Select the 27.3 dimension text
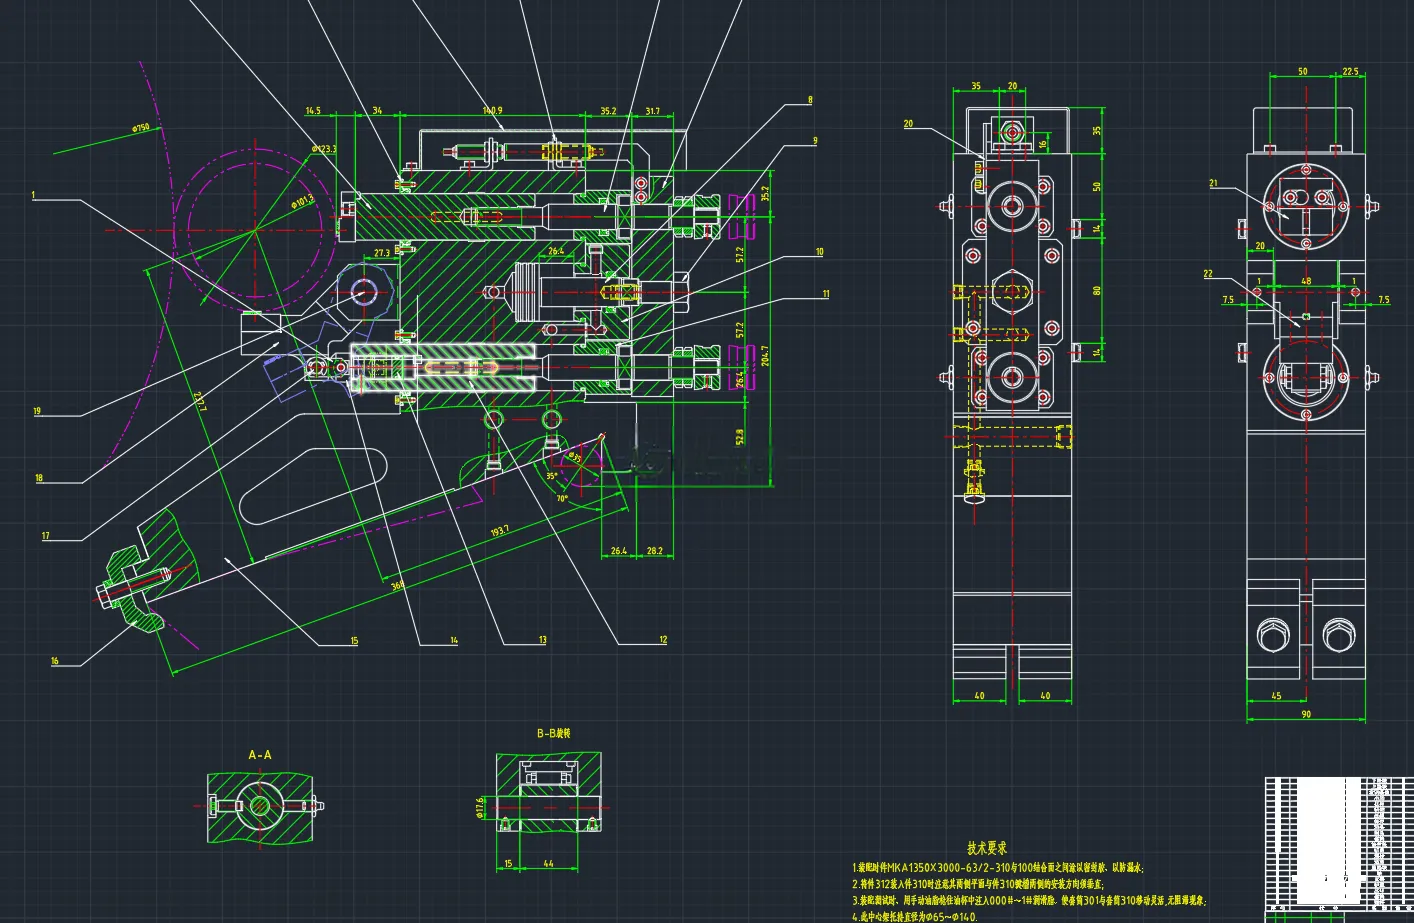Viewport: 1414px width, 923px height. pyautogui.click(x=382, y=253)
